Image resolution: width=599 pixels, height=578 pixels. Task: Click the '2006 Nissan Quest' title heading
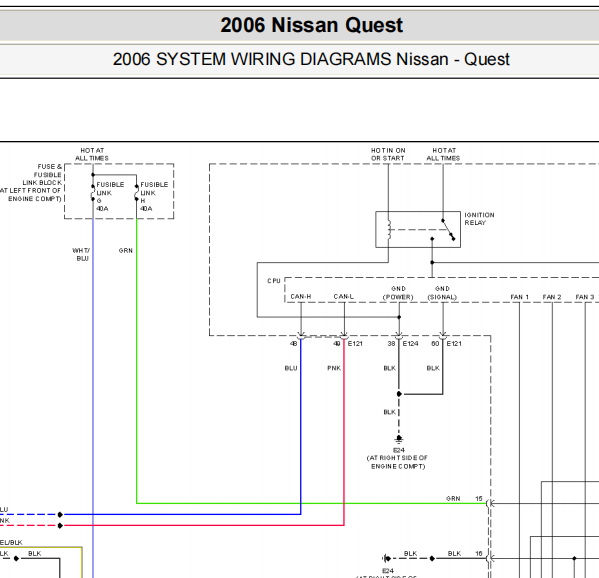(x=311, y=25)
